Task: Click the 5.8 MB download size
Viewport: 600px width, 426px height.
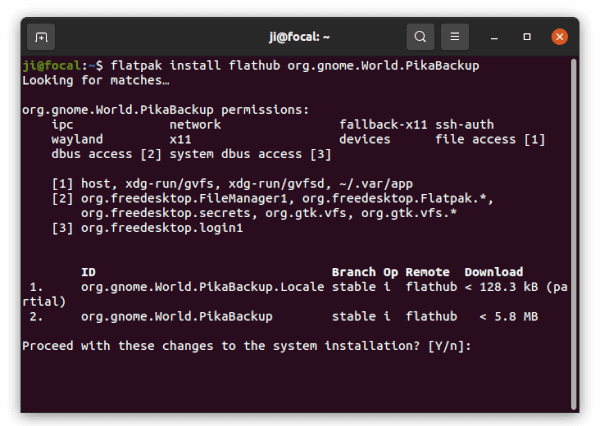Action: [516, 317]
